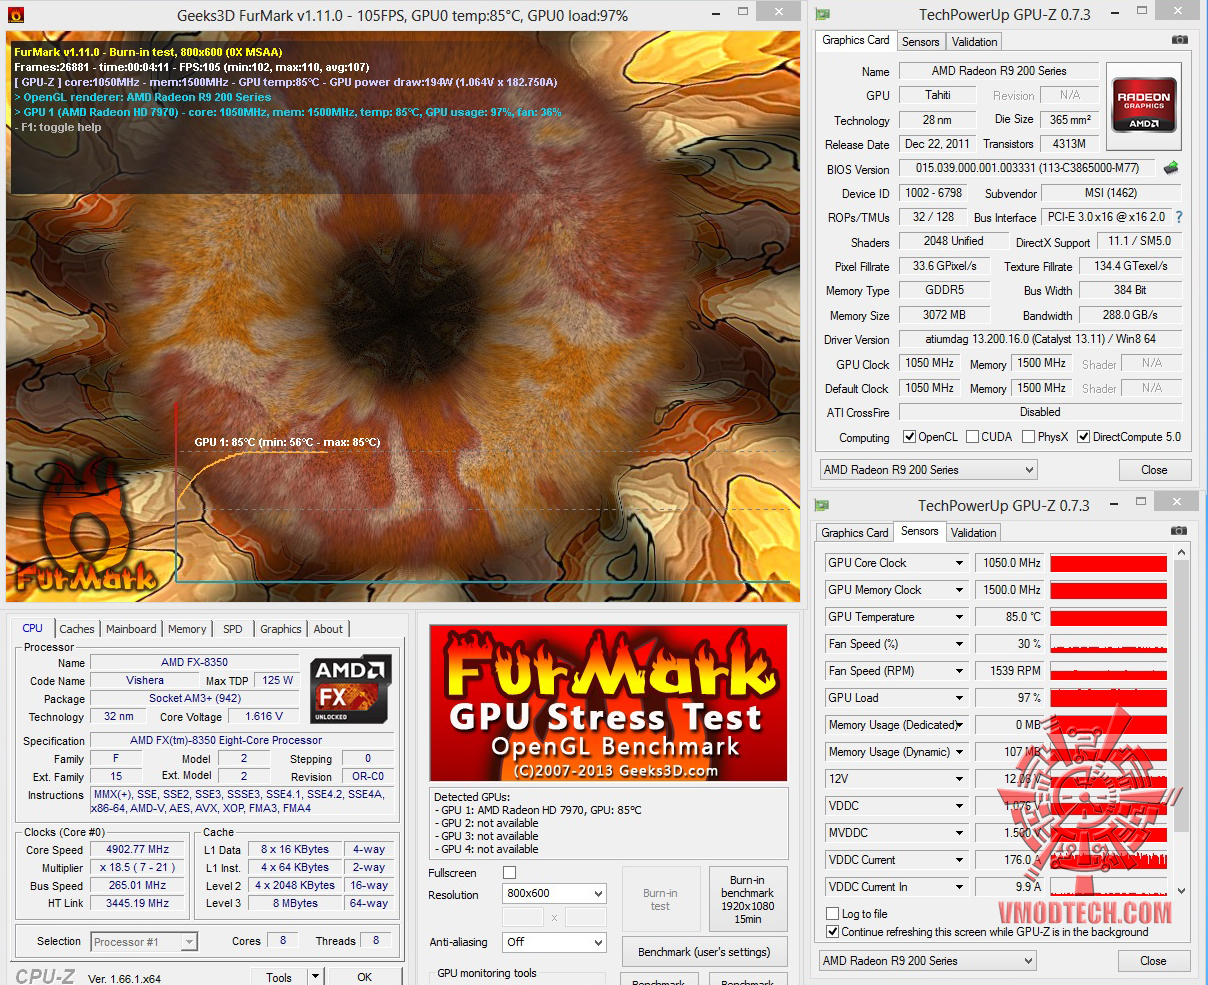
Task: Open the About tab in CPU-Z
Action: point(328,629)
